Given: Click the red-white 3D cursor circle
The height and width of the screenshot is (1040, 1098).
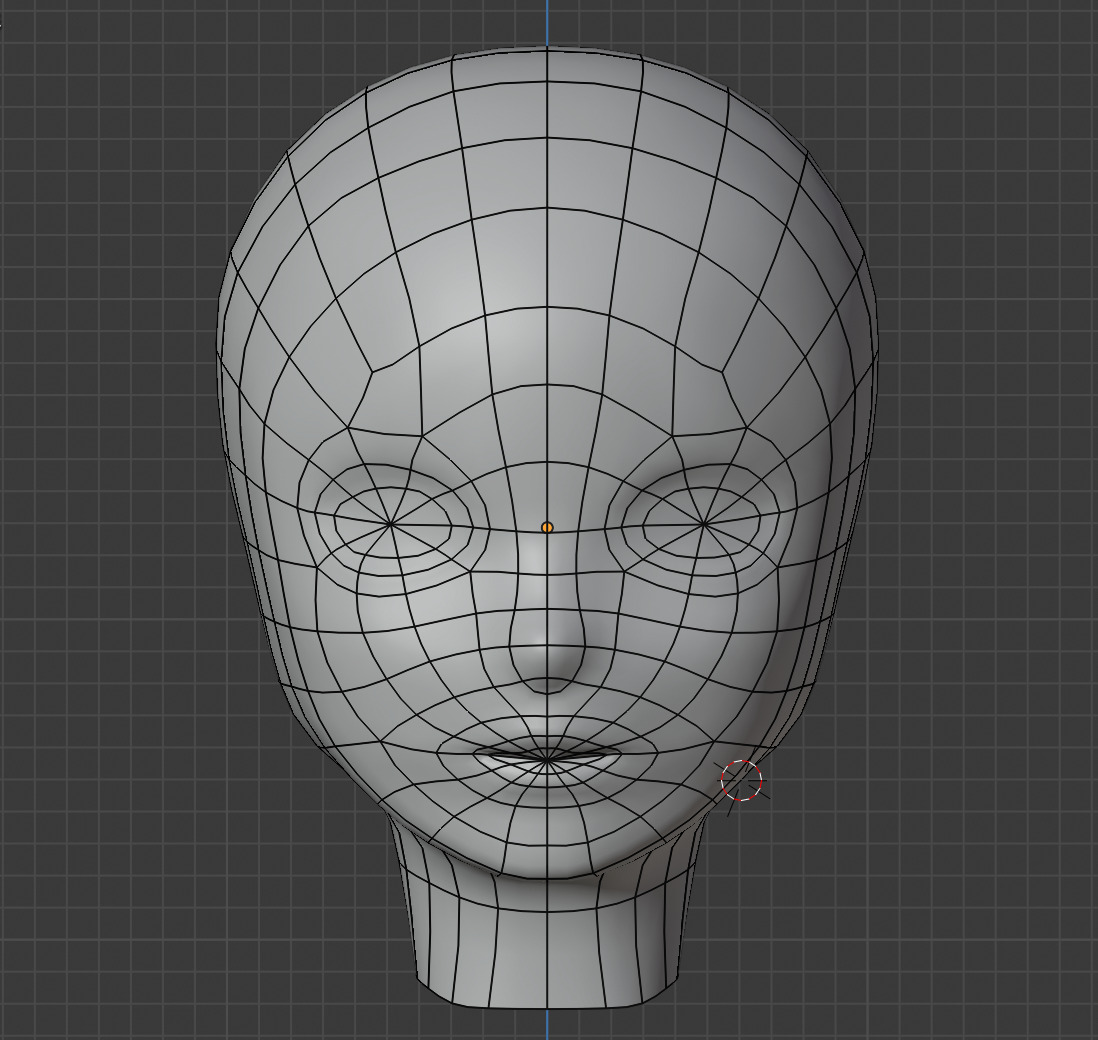Looking at the screenshot, I should tap(742, 781).
